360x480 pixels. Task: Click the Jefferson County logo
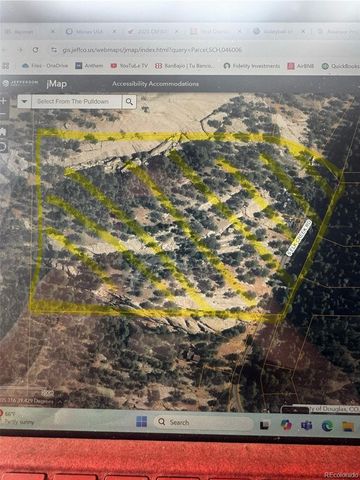coord(20,83)
